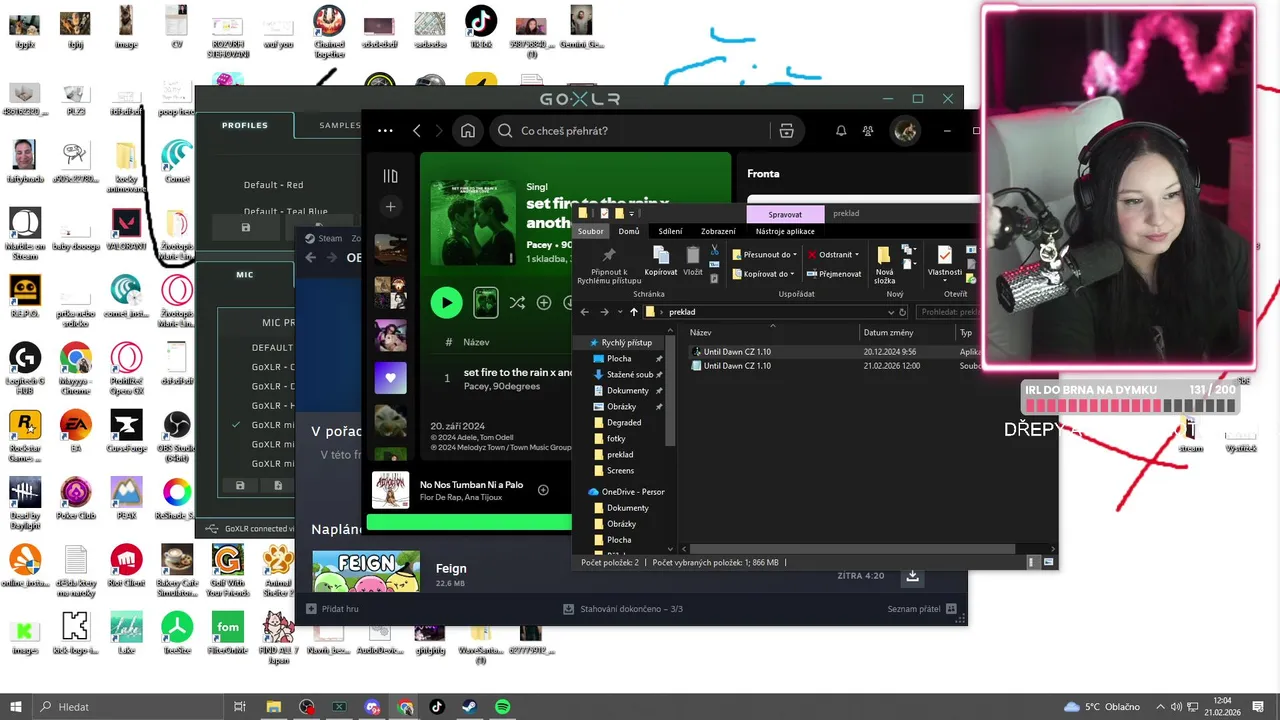Click Spotify Home icon
Screen dimensions: 1280x720
(x=467, y=131)
